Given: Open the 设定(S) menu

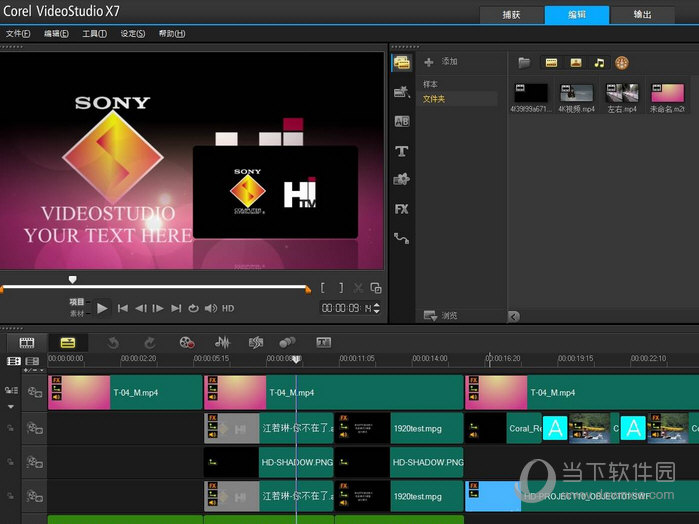Looking at the screenshot, I should pos(133,33).
